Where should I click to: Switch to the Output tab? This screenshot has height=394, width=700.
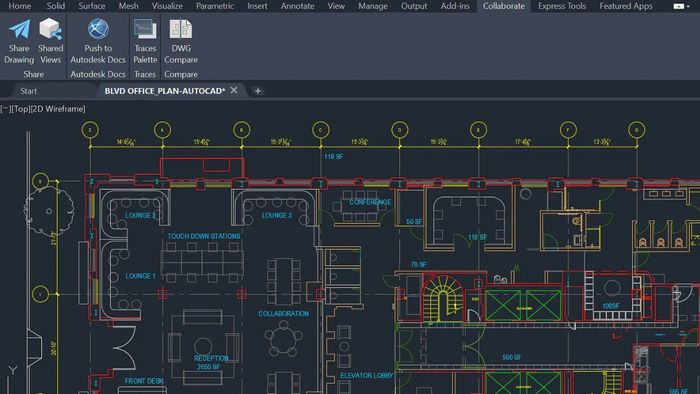(414, 6)
